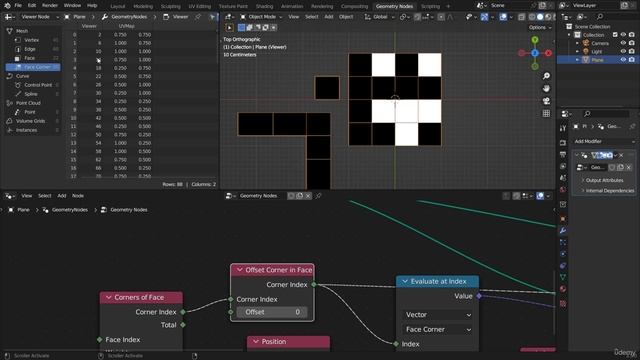Toggle perspective/orthographic grid icon
Image resolution: width=640 pixels, height=360 pixels.
pyautogui.click(x=546, y=113)
